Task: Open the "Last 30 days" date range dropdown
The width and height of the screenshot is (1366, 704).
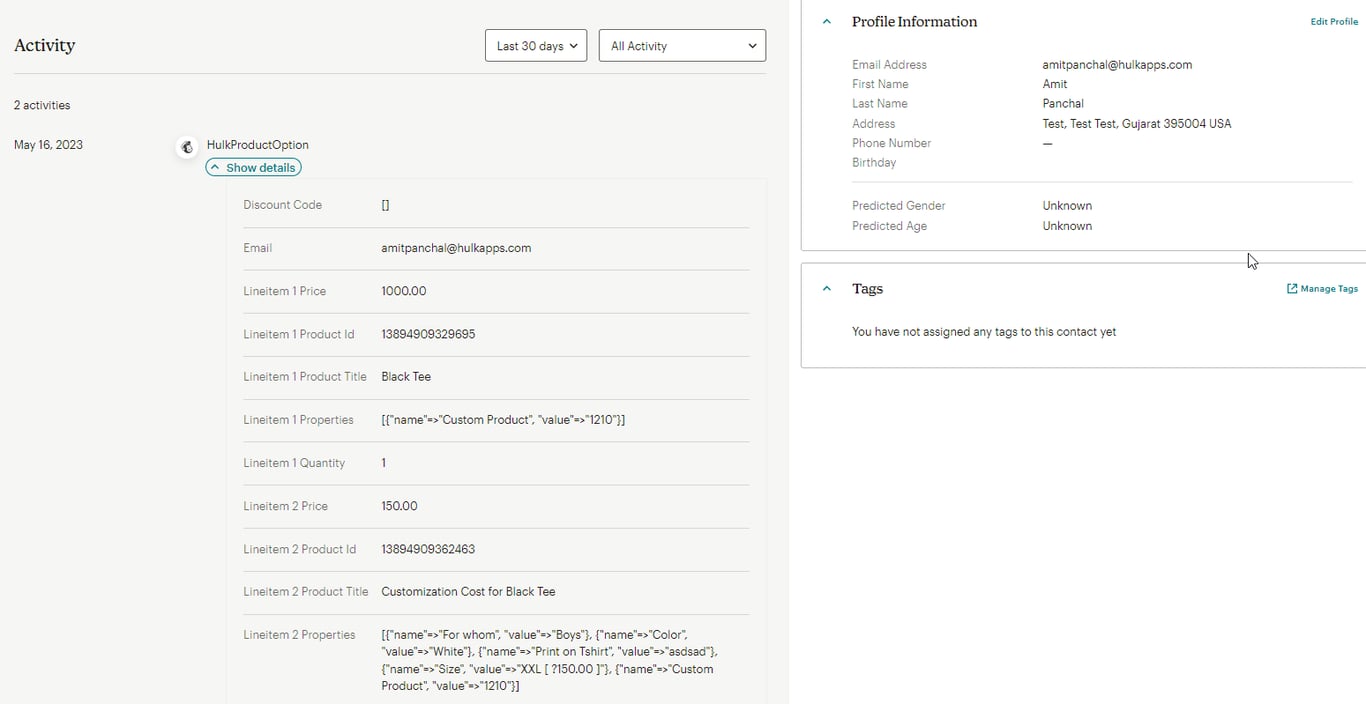Action: click(x=536, y=46)
